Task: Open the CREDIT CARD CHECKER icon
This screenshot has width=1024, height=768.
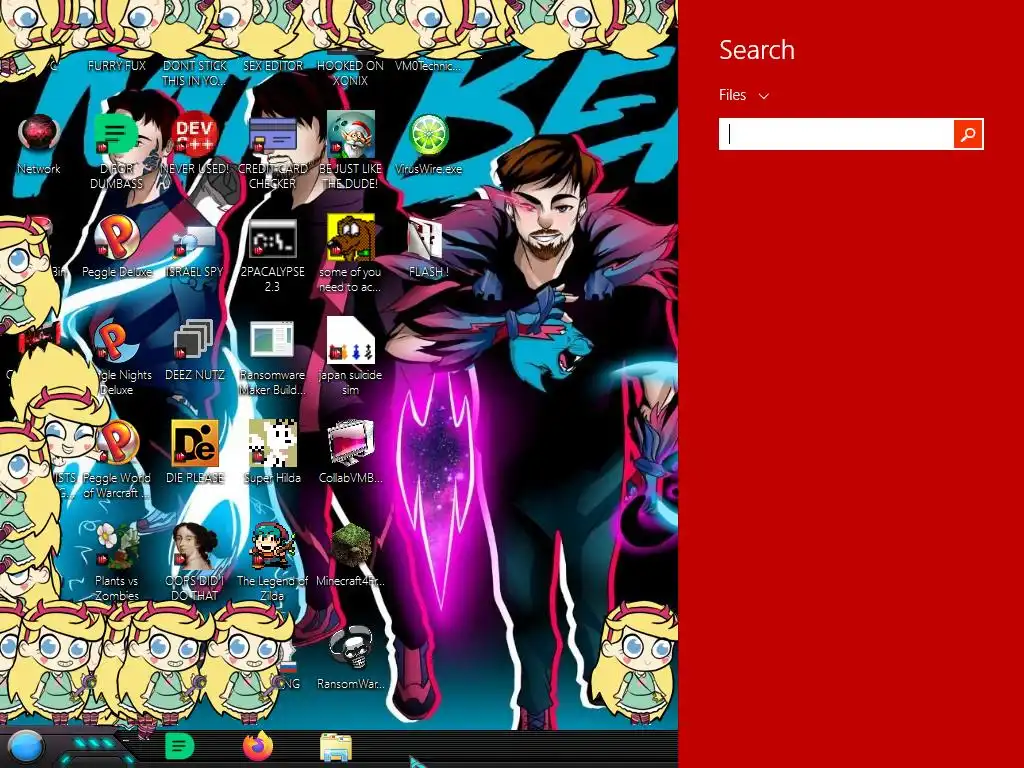Action: click(x=272, y=135)
